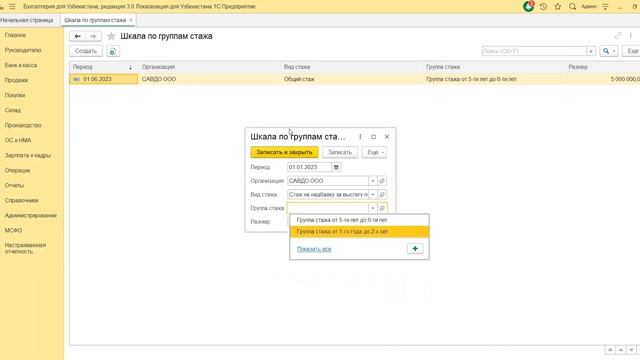Open the Администрирование section
This screenshot has width=640, height=360.
[31, 216]
